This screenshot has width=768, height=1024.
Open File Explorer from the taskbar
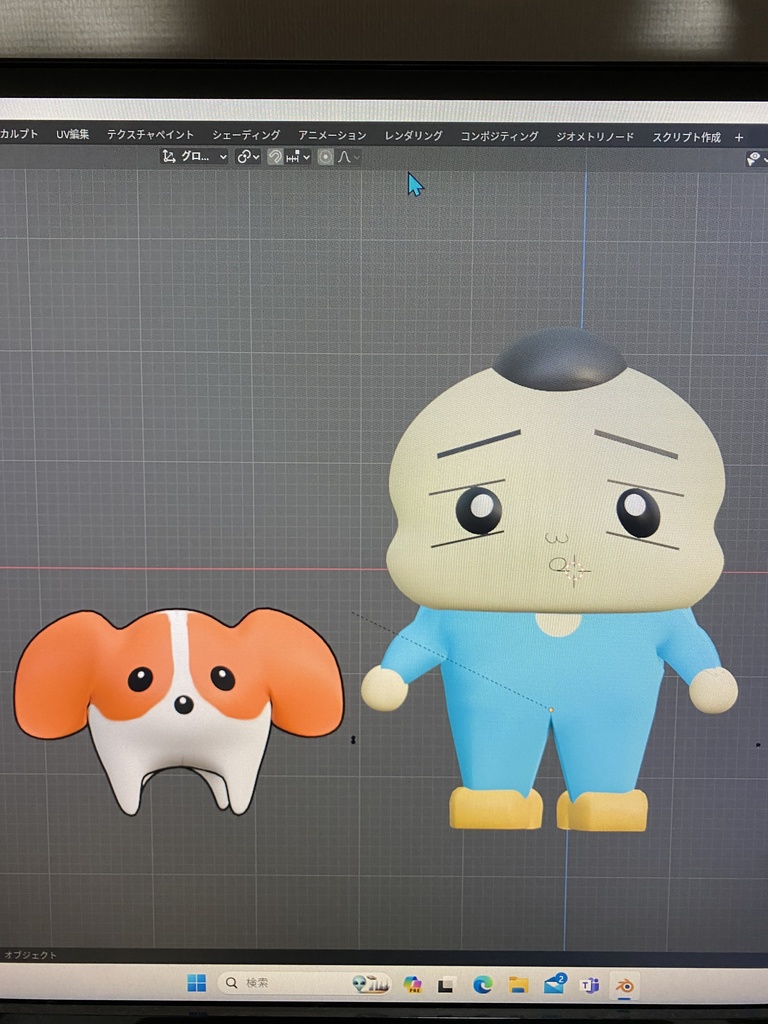pos(519,985)
